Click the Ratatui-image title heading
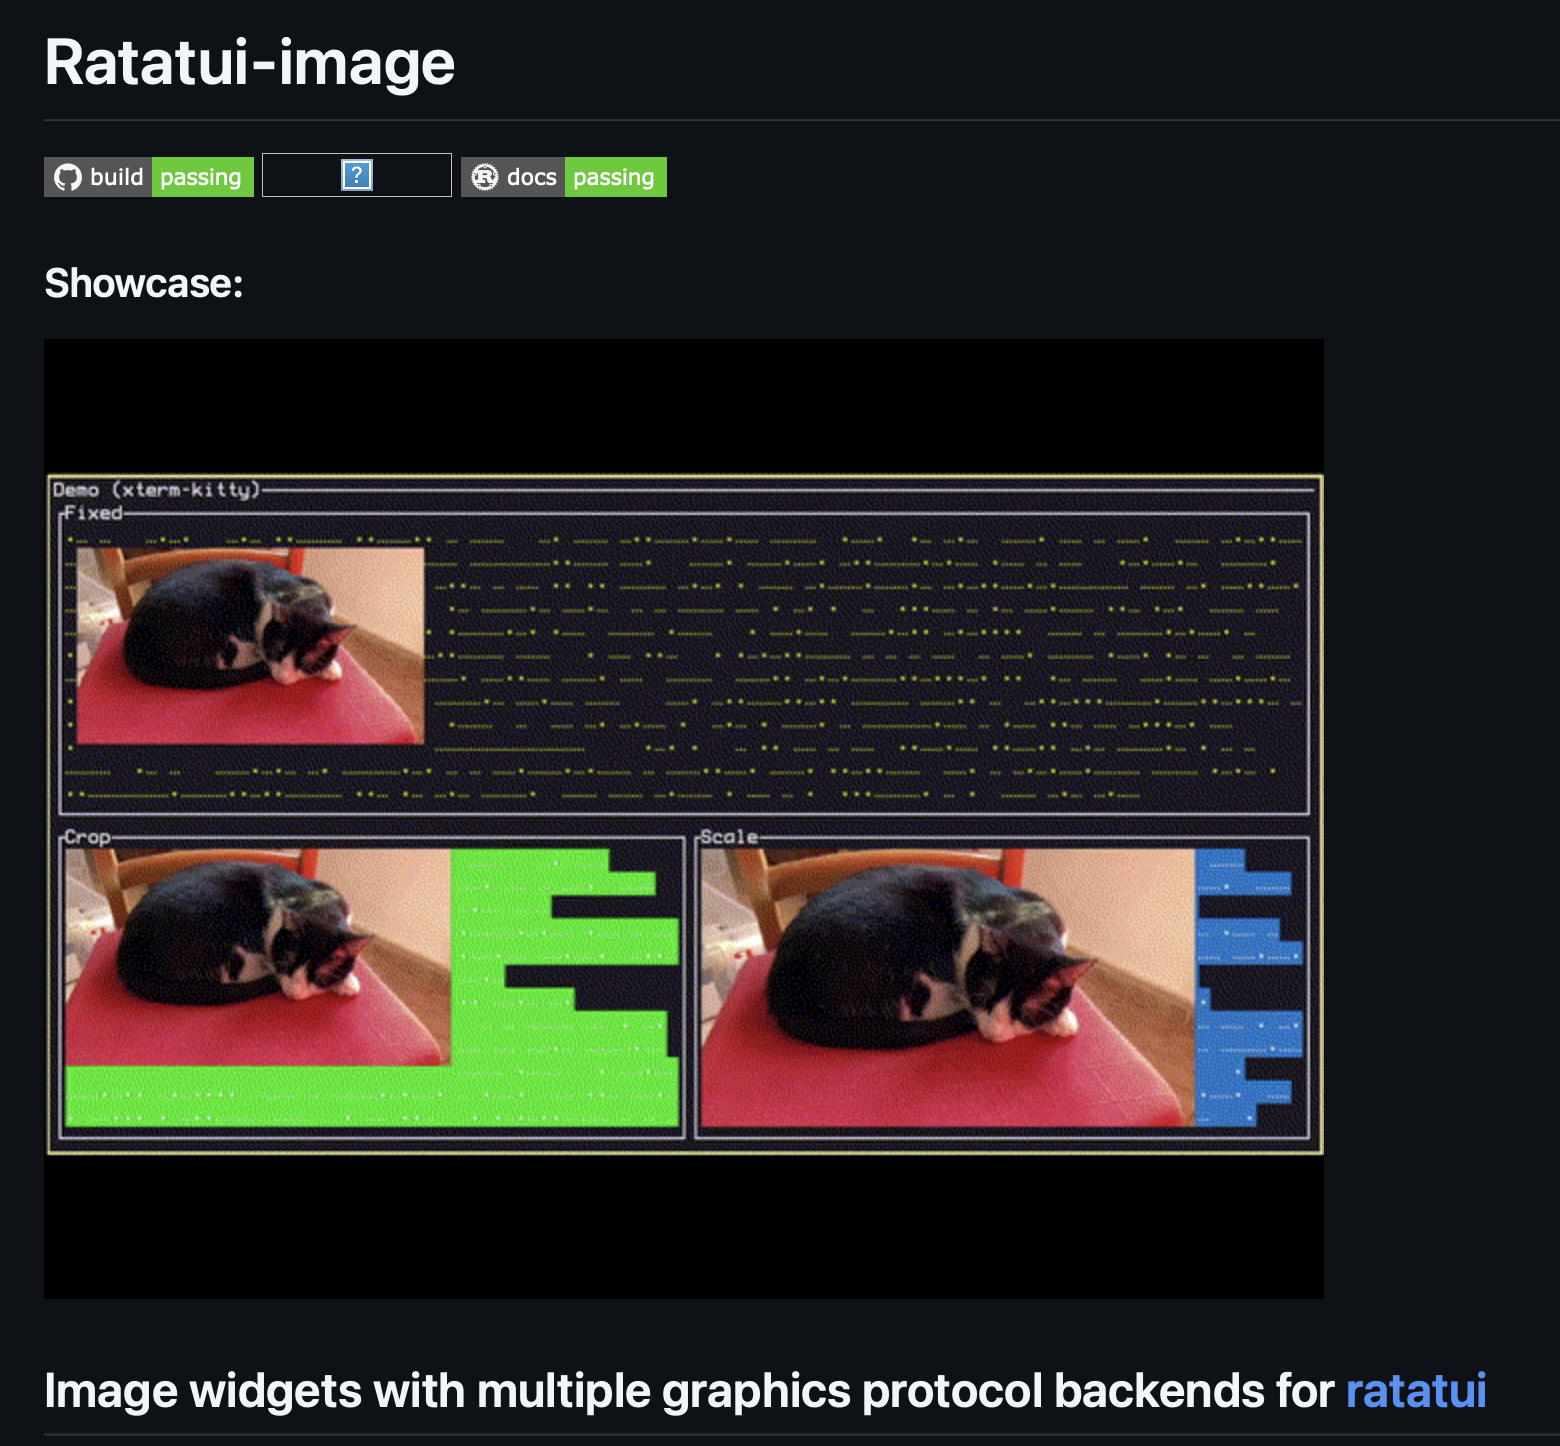This screenshot has width=1560, height=1446. [250, 62]
